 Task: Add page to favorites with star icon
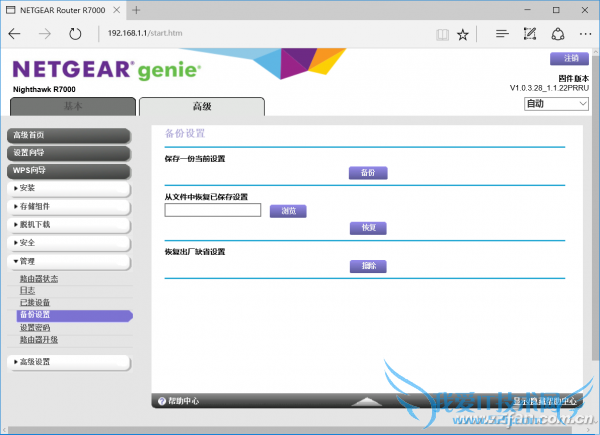click(463, 35)
